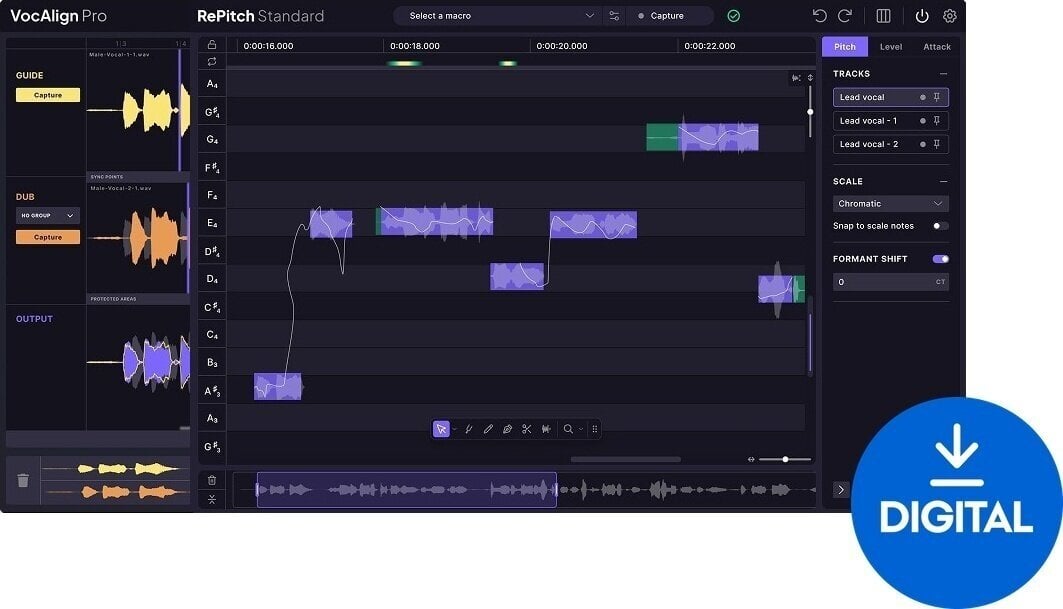Click the trash icon beside overview strip

pyautogui.click(x=212, y=480)
